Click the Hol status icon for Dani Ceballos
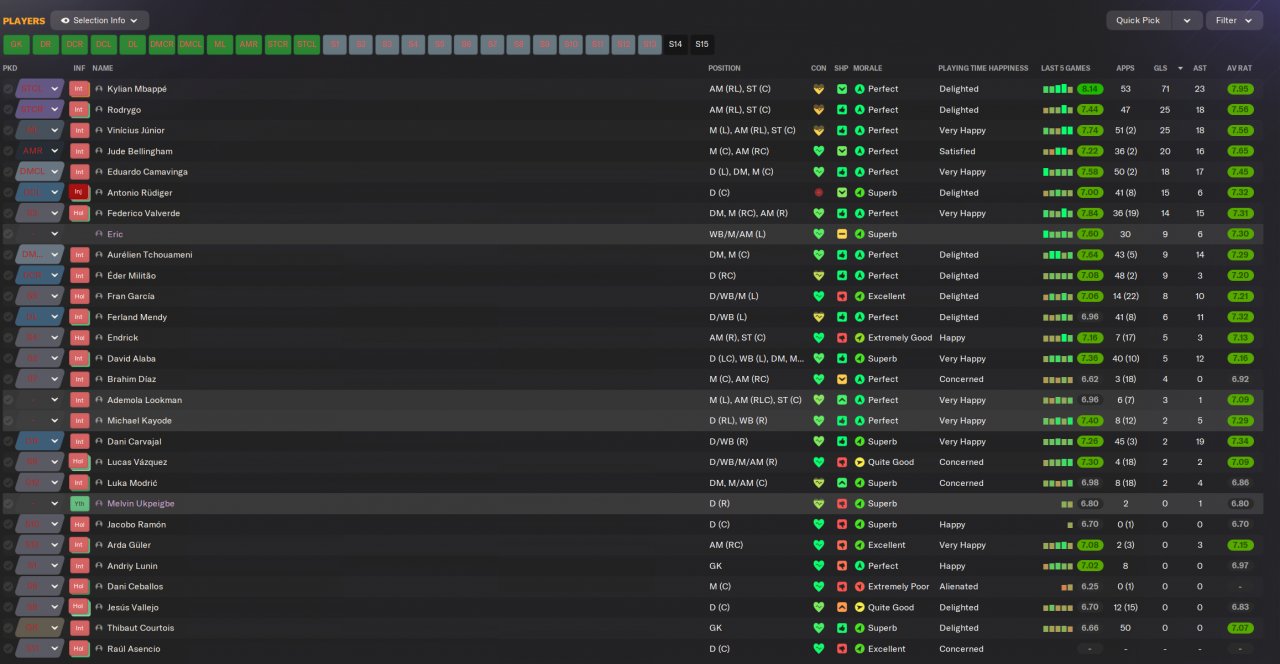This screenshot has width=1280, height=664. (x=79, y=587)
